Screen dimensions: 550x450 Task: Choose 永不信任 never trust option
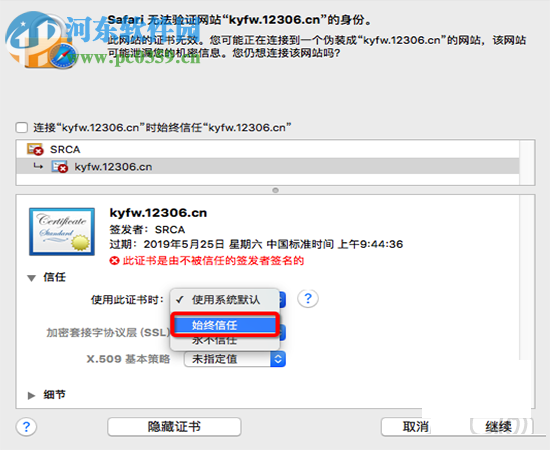pos(225,340)
